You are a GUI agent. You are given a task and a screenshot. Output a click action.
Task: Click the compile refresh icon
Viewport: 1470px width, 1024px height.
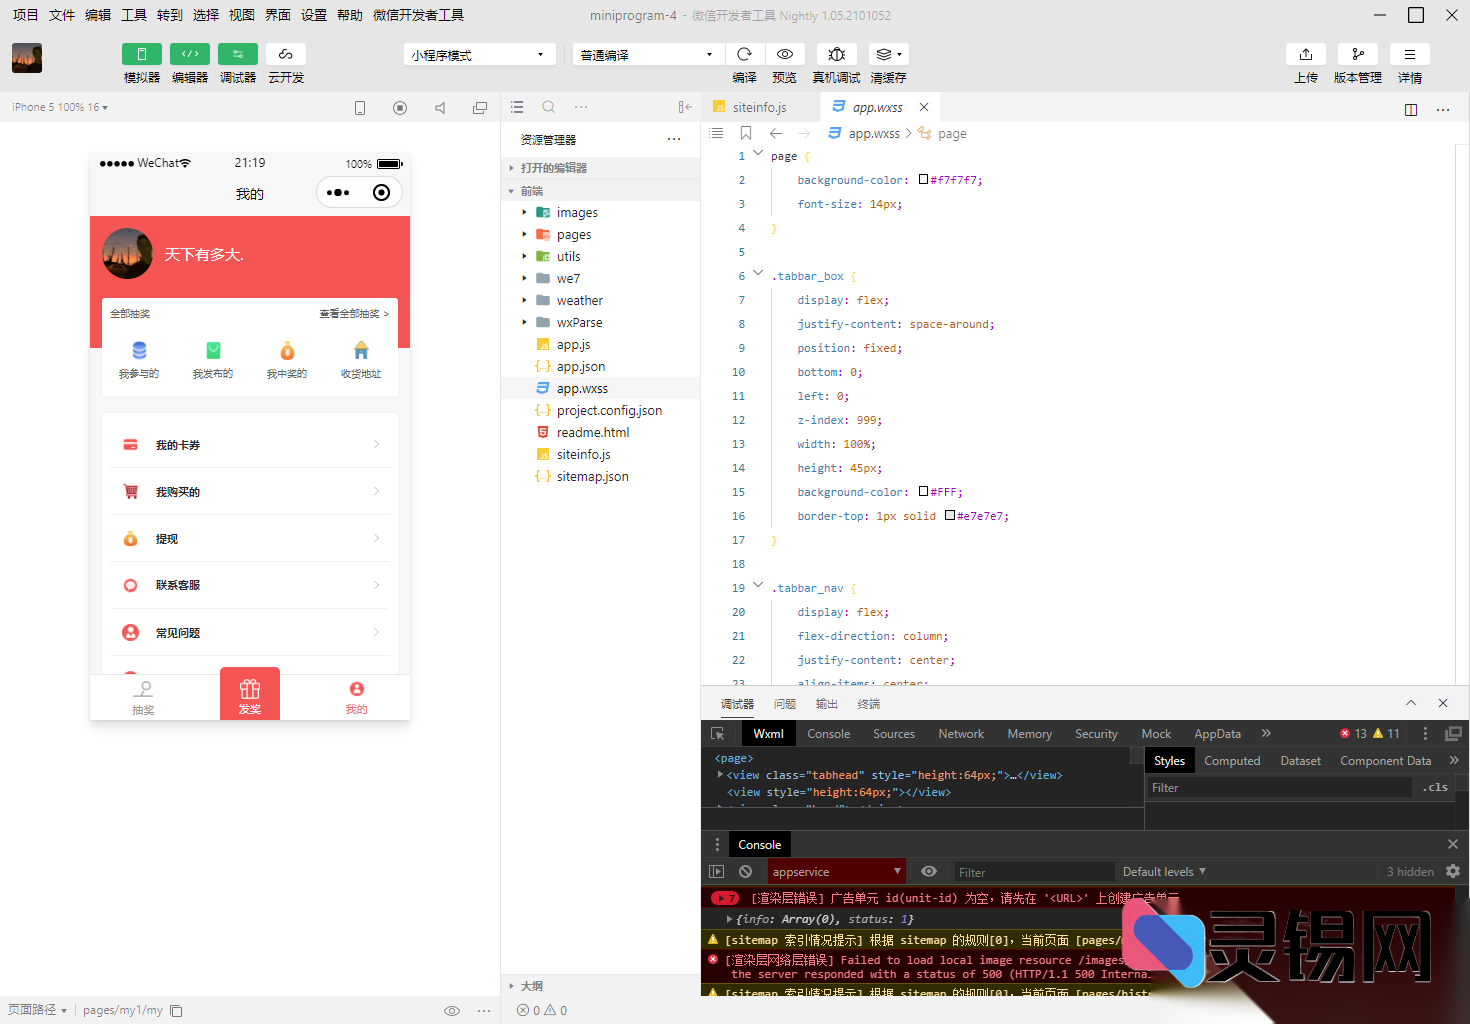(x=744, y=54)
